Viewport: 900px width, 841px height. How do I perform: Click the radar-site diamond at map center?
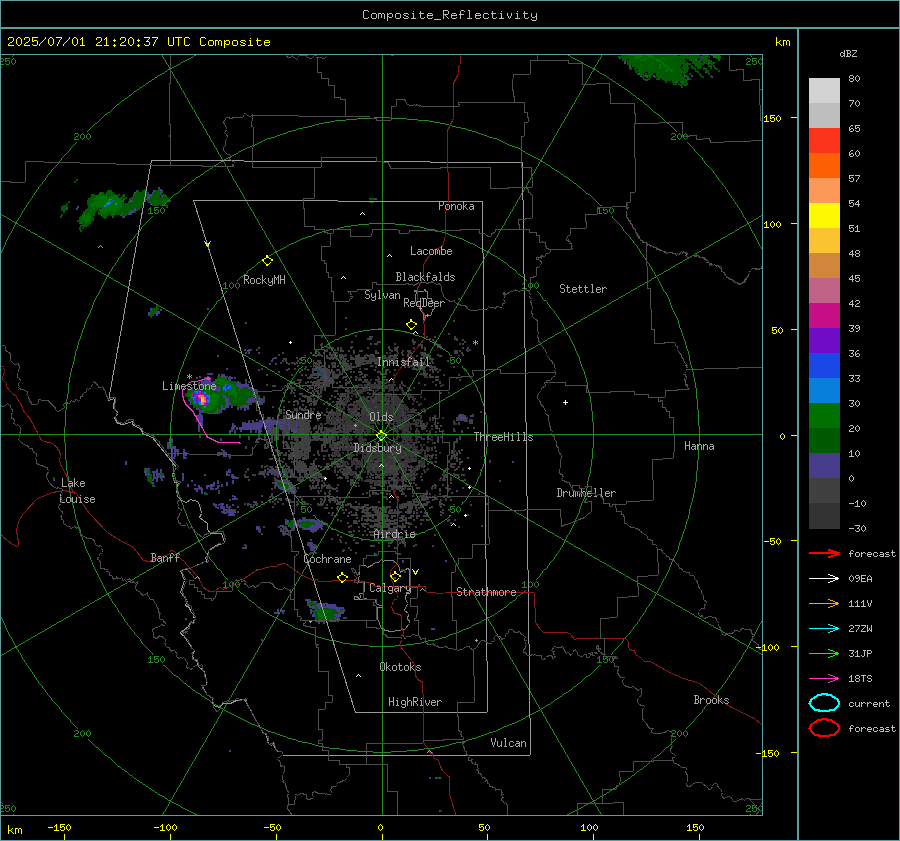381,436
